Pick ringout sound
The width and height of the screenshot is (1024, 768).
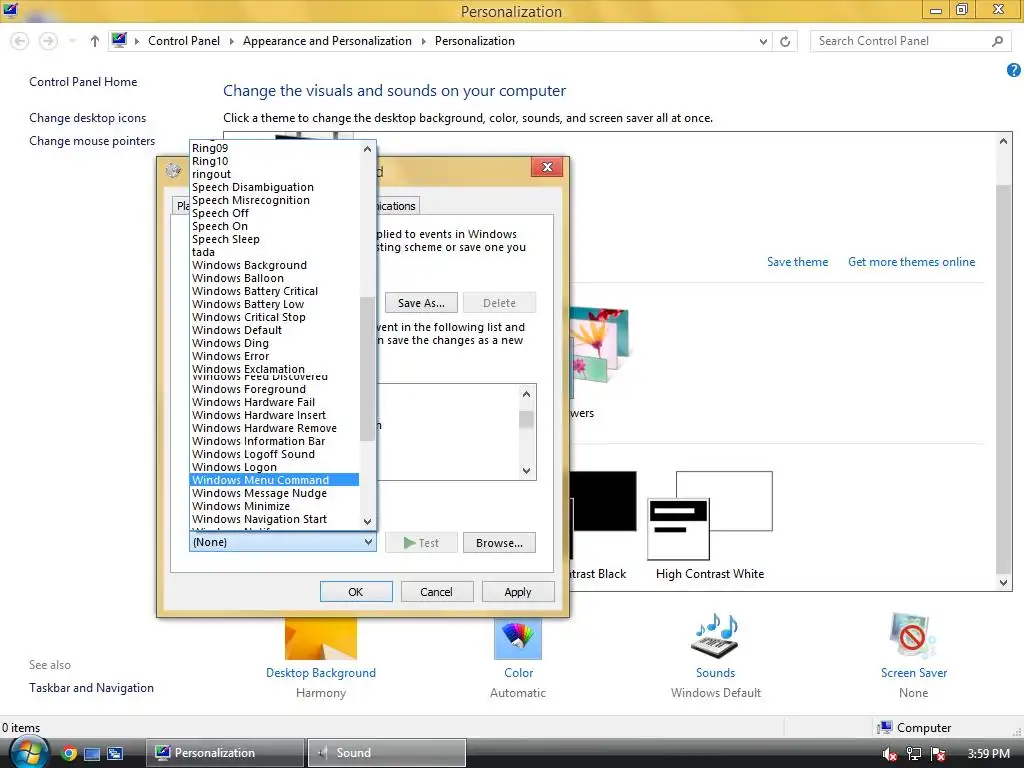tap(274, 174)
